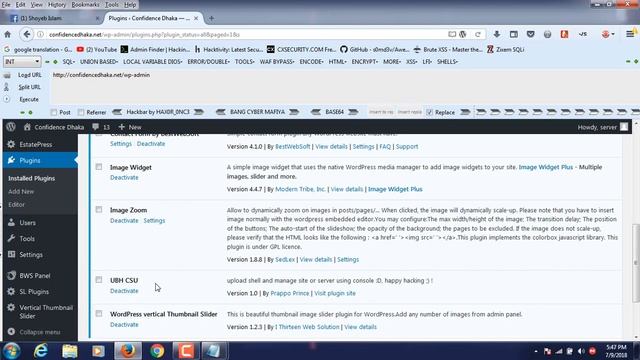Screen dimensions: 640x360
Task: Click the browser address bar
Action: tap(245, 35)
